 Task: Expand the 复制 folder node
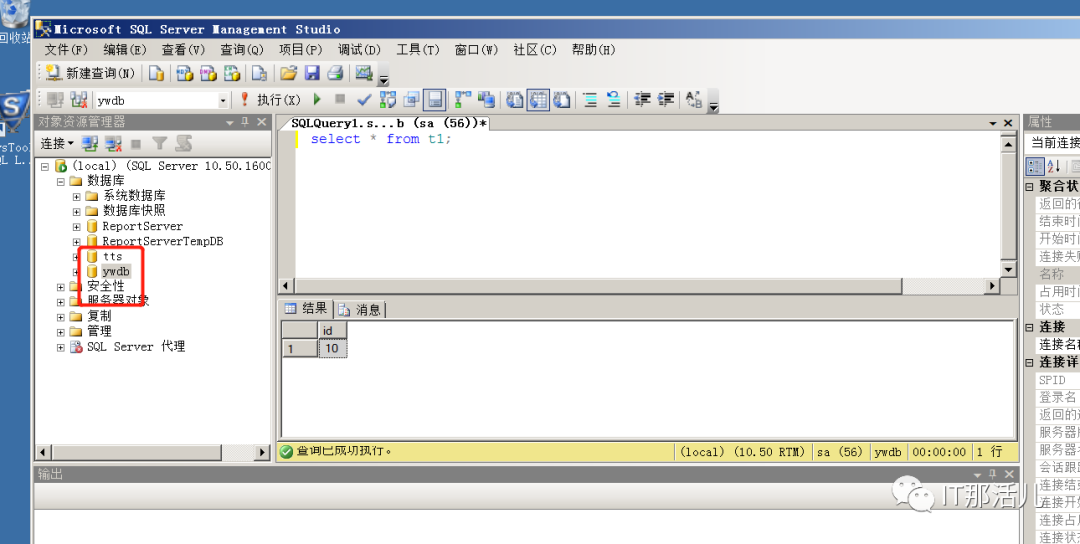click(61, 317)
